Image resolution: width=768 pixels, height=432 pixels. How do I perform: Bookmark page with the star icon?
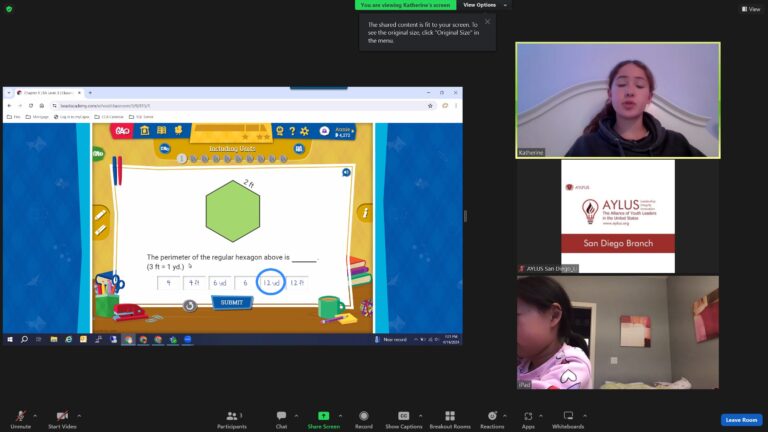tap(430, 105)
